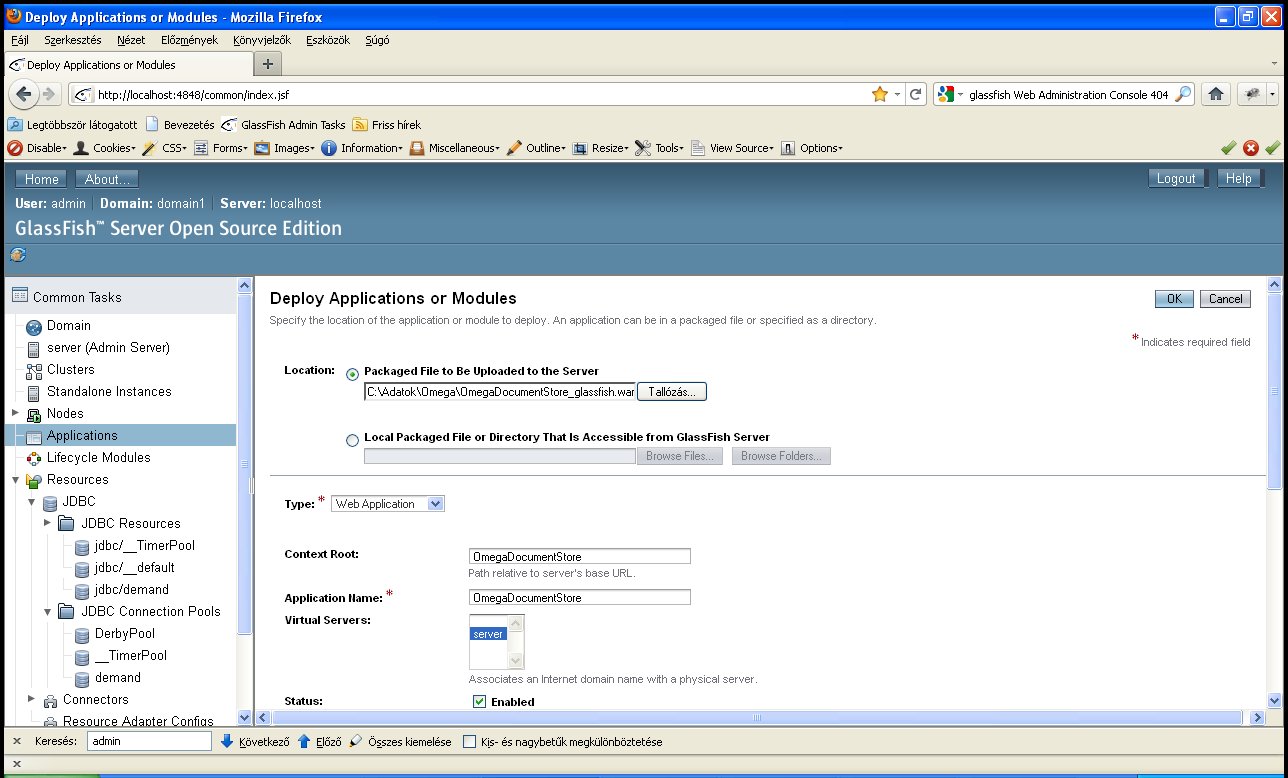This screenshot has height=778, width=1288.
Task: Toggle the case-sensitive search checkbox
Action: coord(471,742)
